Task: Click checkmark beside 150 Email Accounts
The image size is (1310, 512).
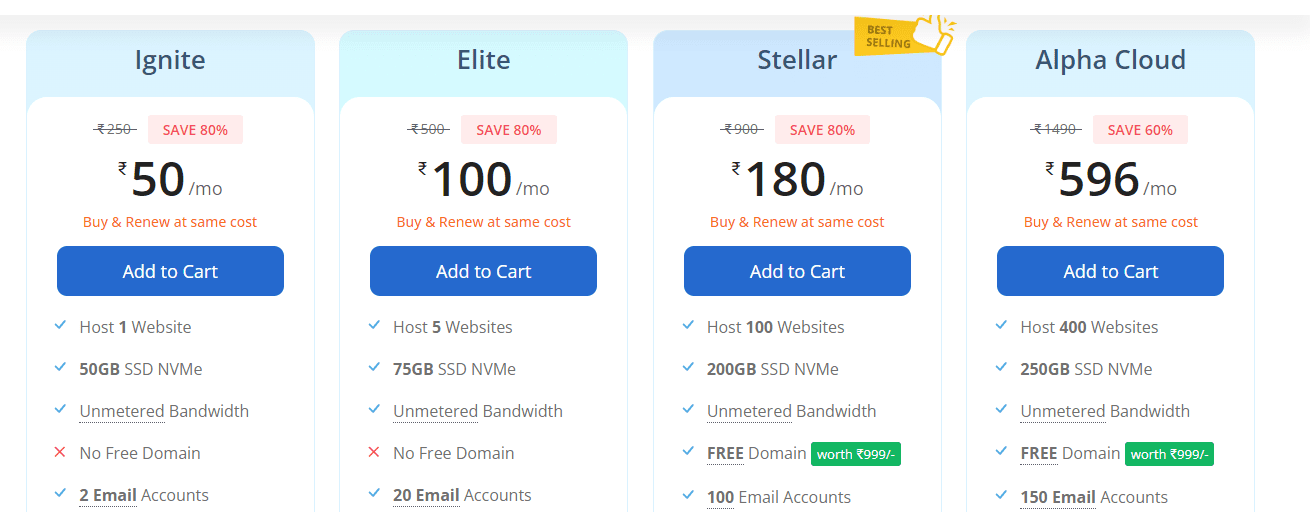Action: click(1002, 496)
